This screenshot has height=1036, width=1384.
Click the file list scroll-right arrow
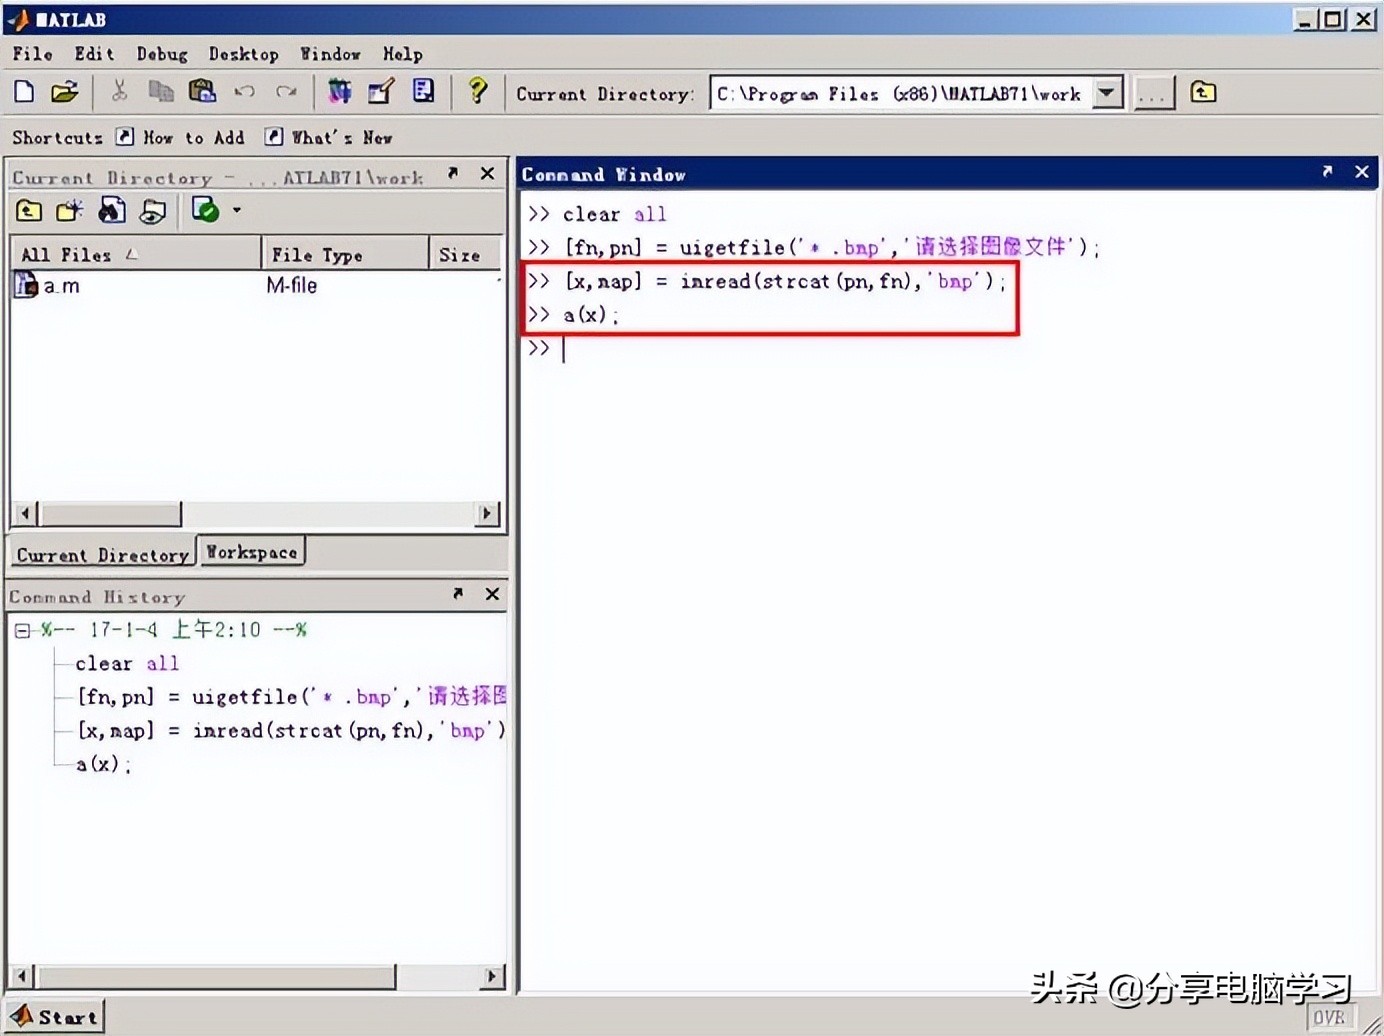(x=487, y=514)
